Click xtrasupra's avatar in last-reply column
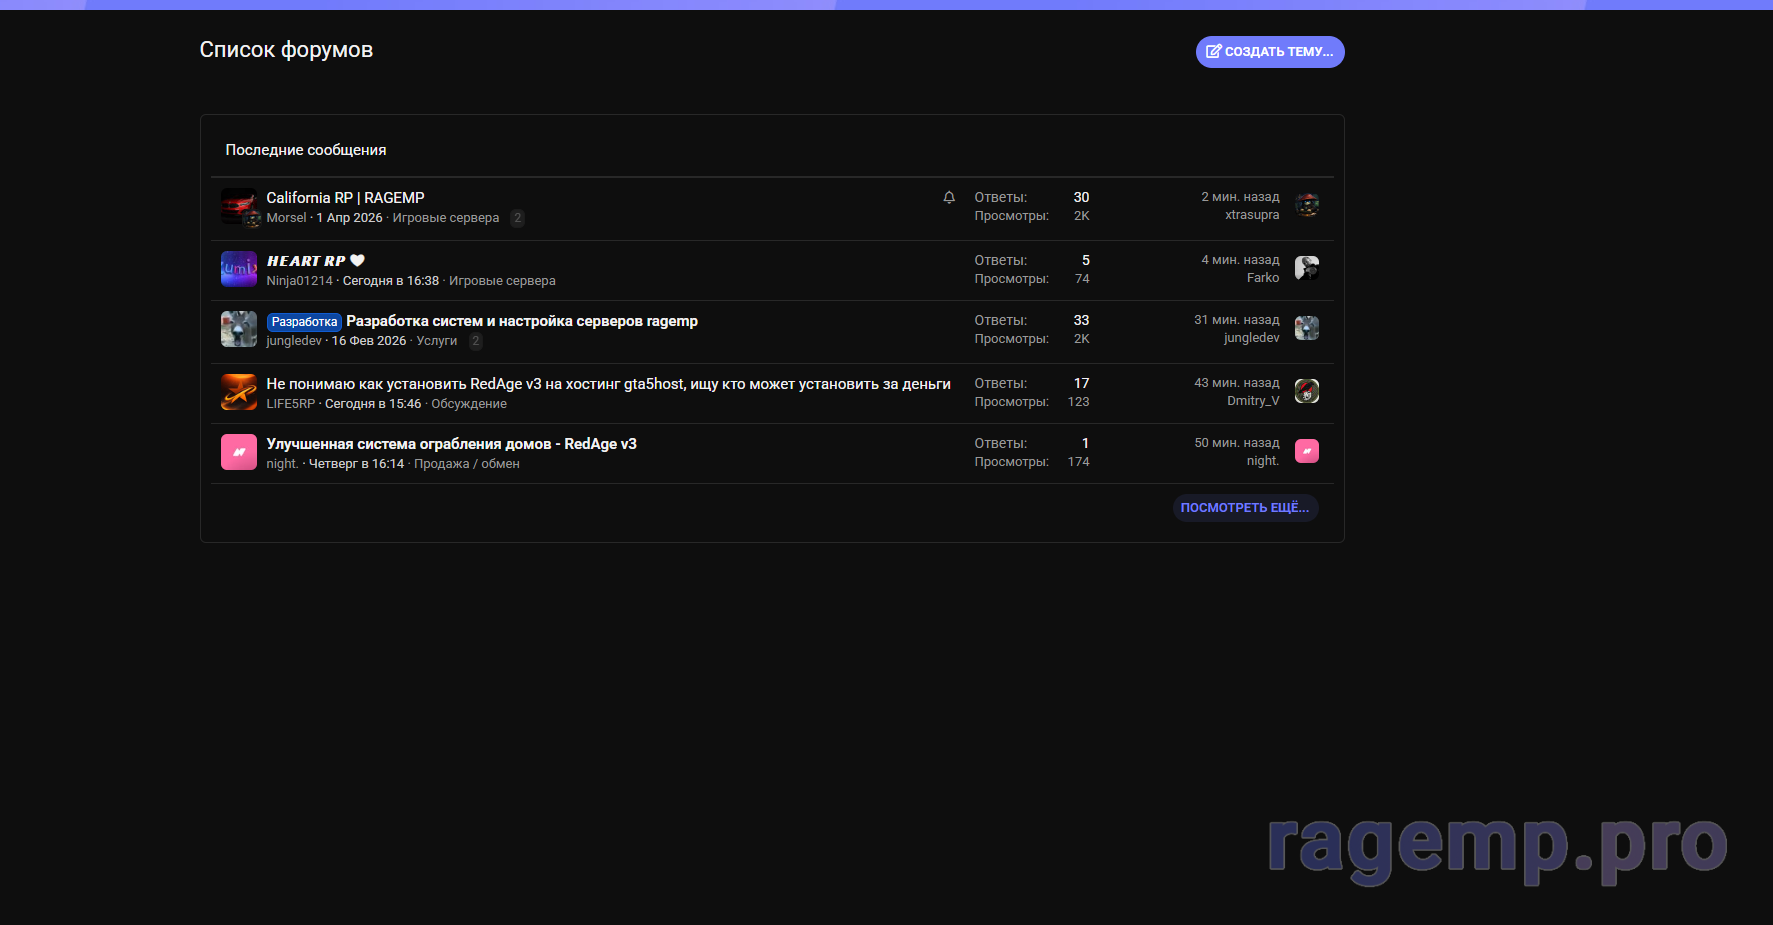1773x925 pixels. click(1306, 205)
